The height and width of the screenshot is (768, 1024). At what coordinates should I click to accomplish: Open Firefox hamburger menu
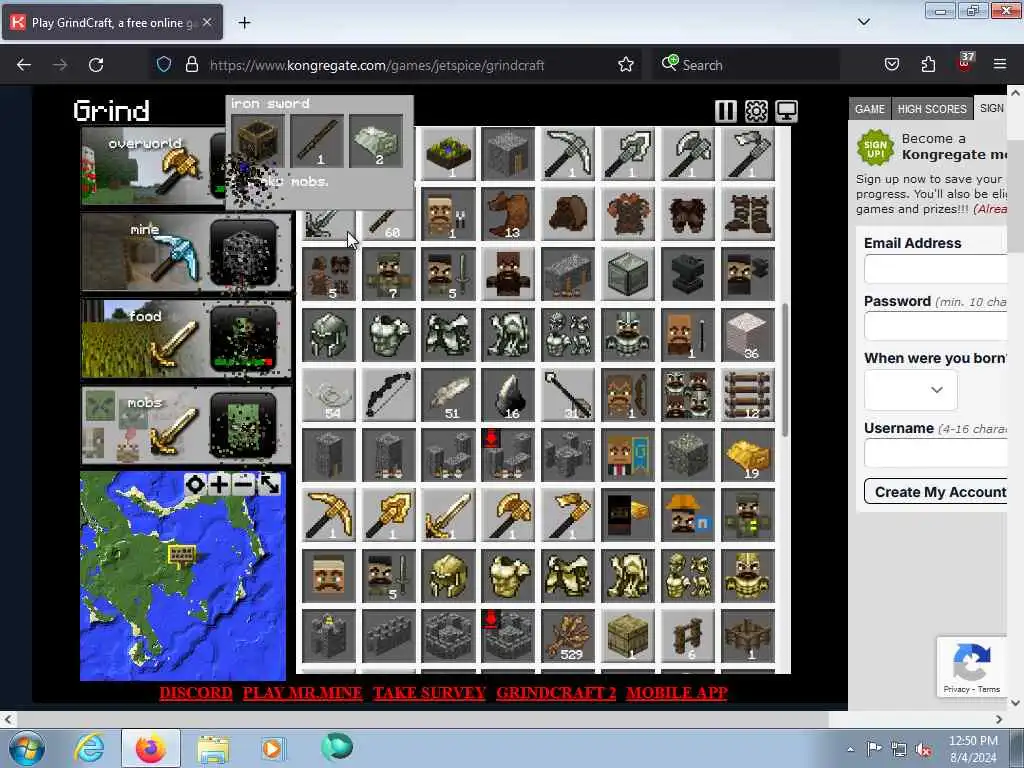(x=999, y=64)
